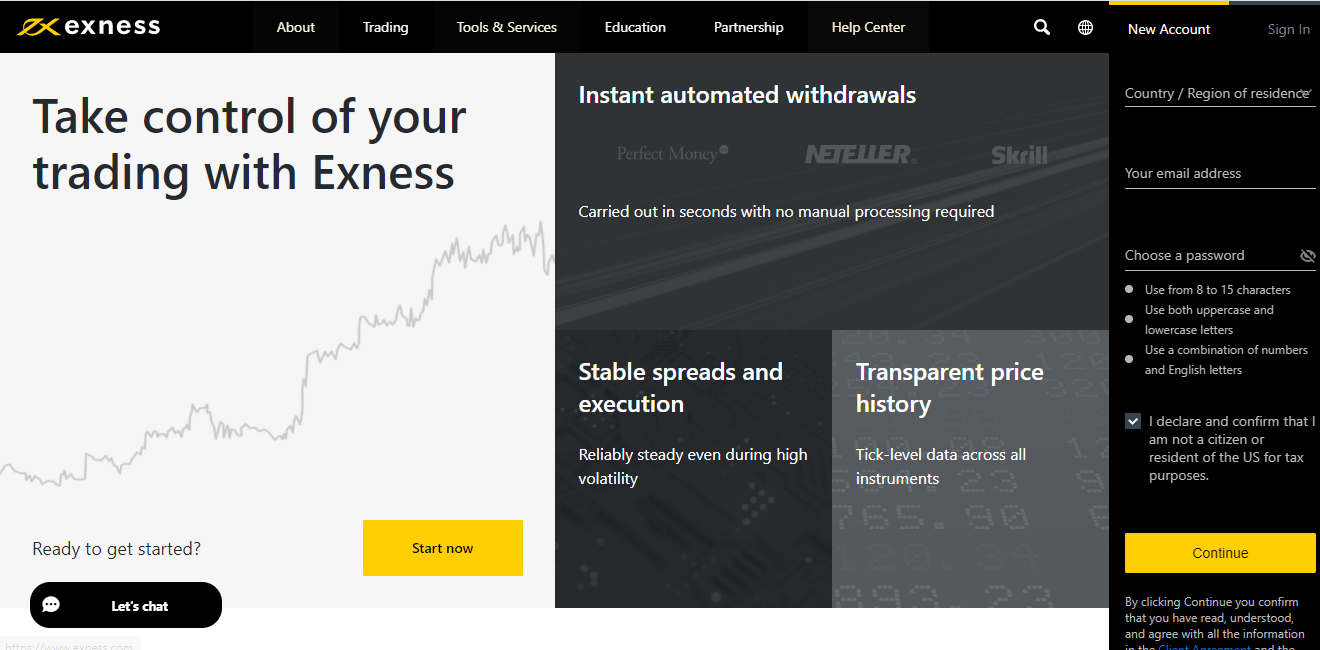Expand Country / Region of residence dropdown
1320x650 pixels.
pos(1220,93)
